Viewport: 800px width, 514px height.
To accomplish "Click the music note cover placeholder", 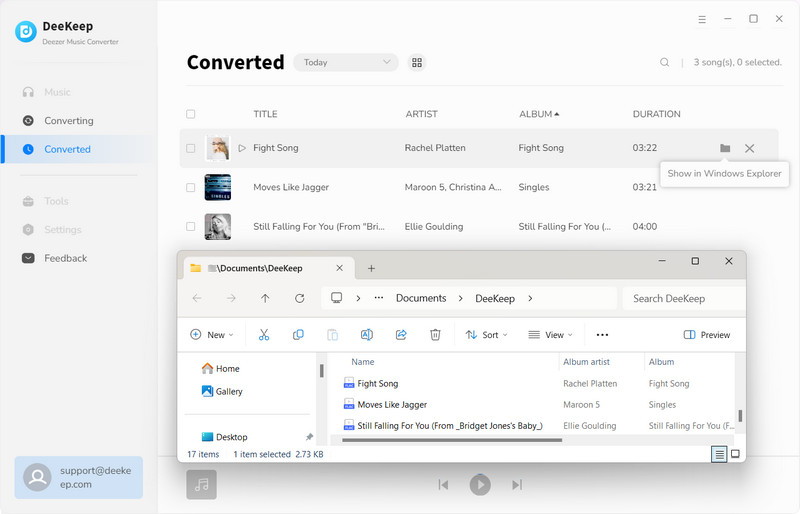I will point(202,484).
